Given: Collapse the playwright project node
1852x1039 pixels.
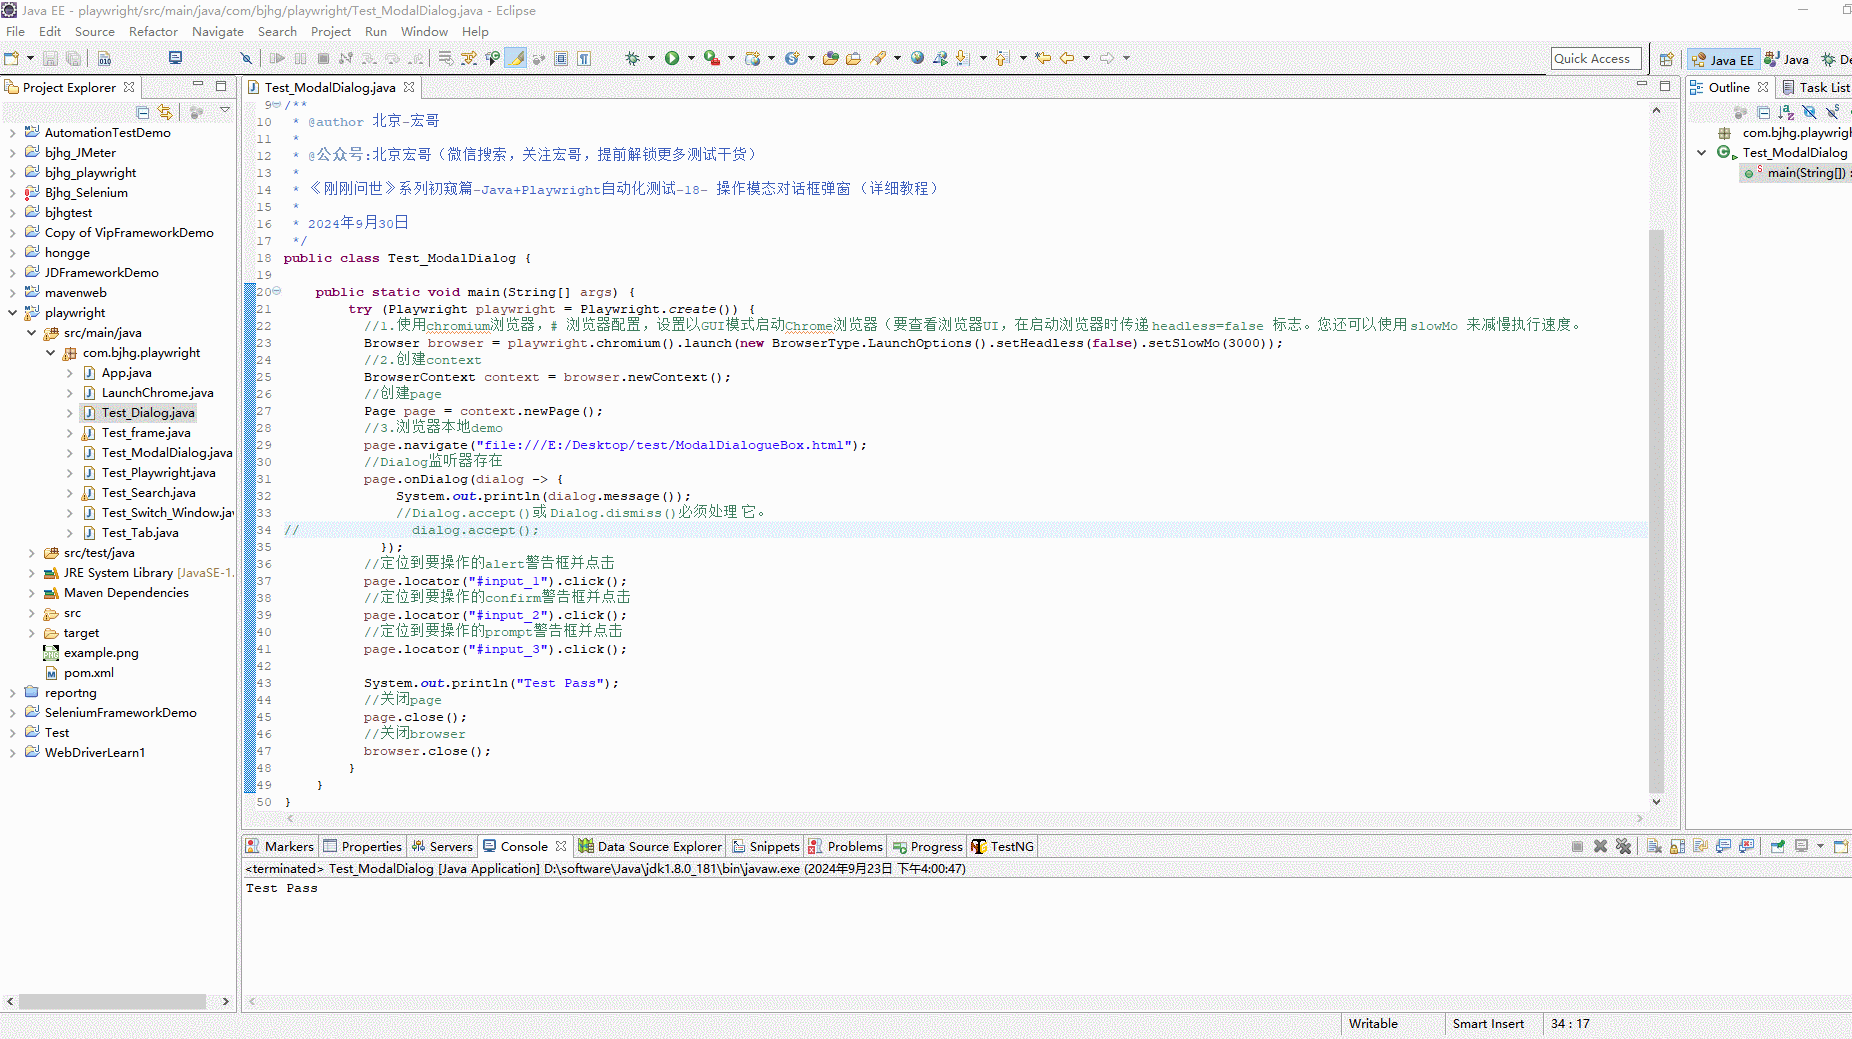Looking at the screenshot, I should 12,313.
